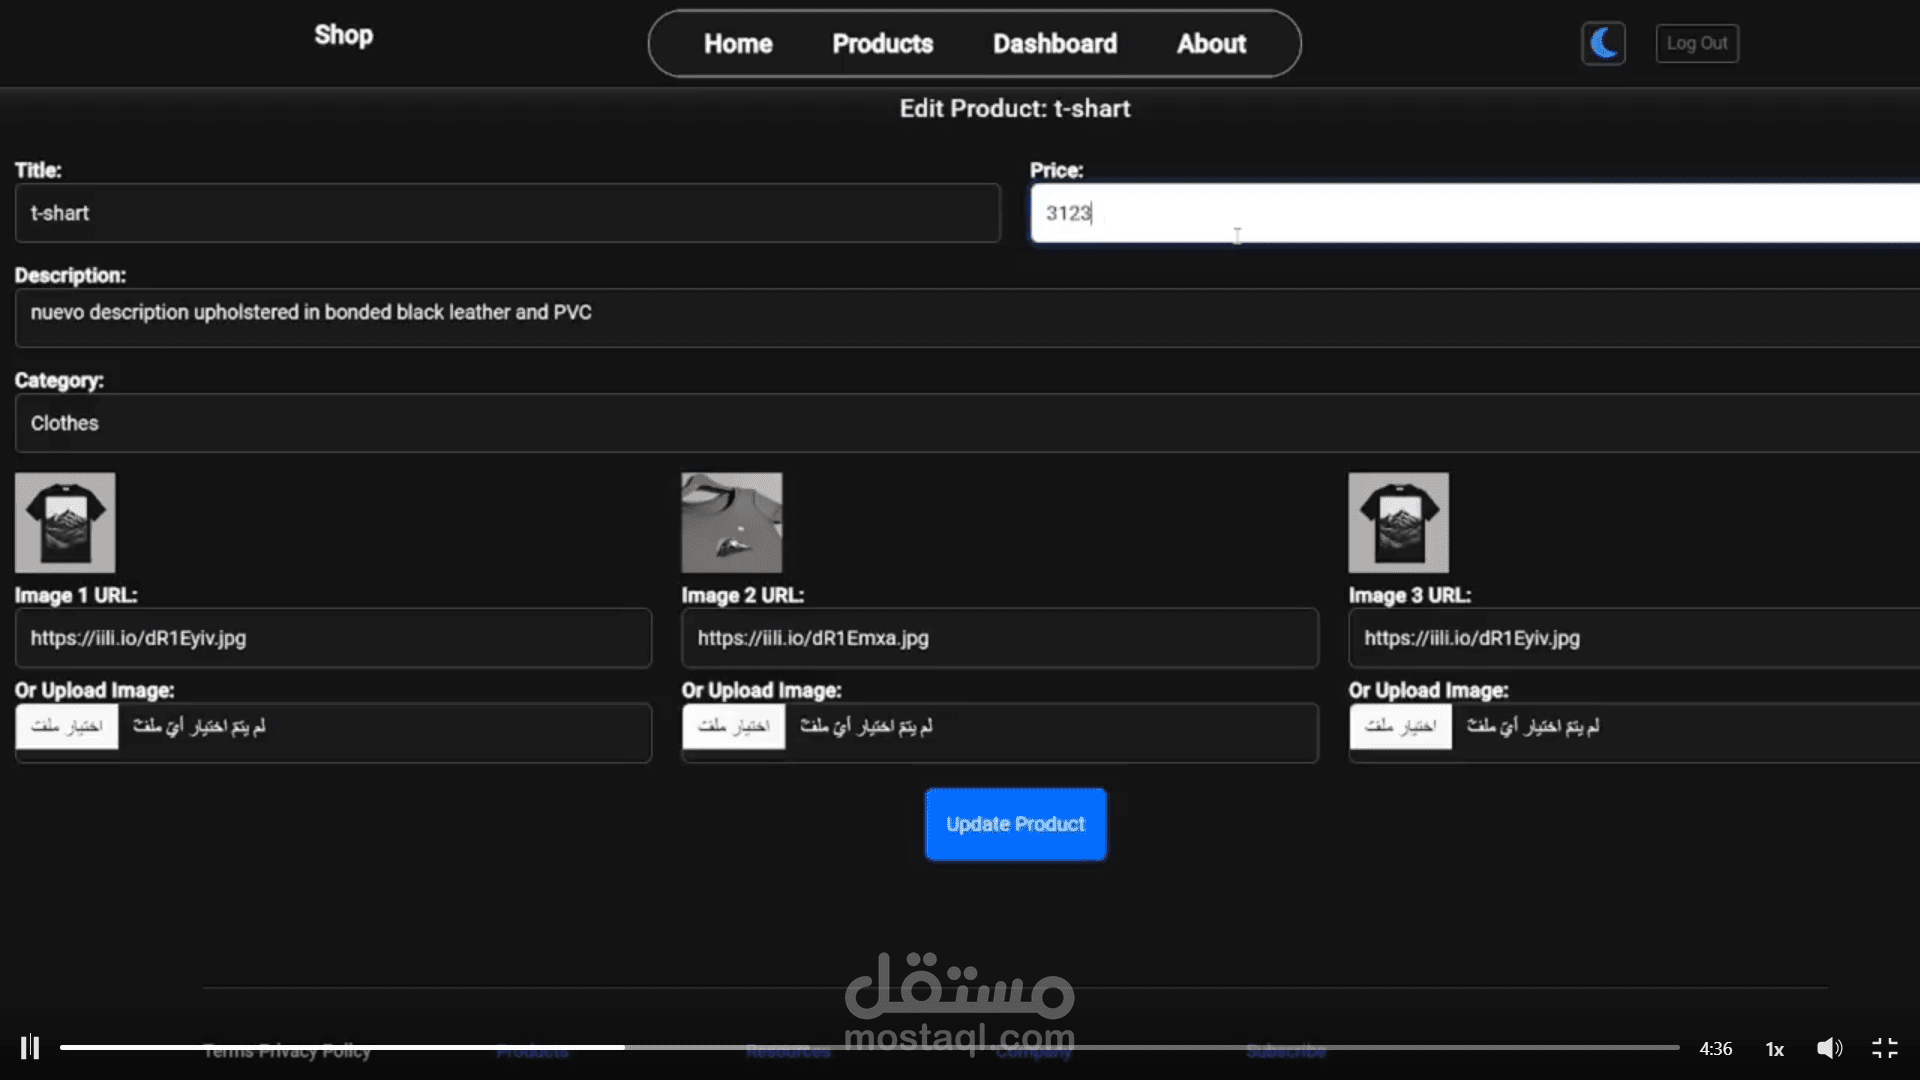
Task: Open the Category field showing Clothes
Action: click(x=960, y=423)
